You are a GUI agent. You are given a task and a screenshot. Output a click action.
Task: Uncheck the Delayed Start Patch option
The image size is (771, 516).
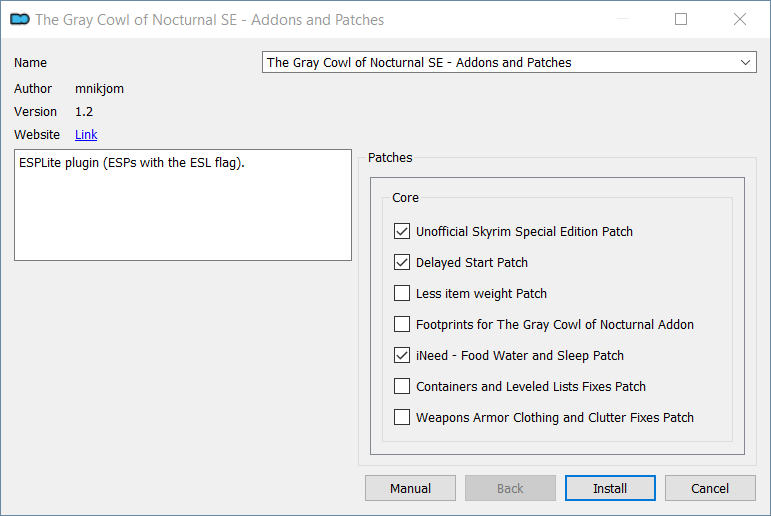[402, 262]
